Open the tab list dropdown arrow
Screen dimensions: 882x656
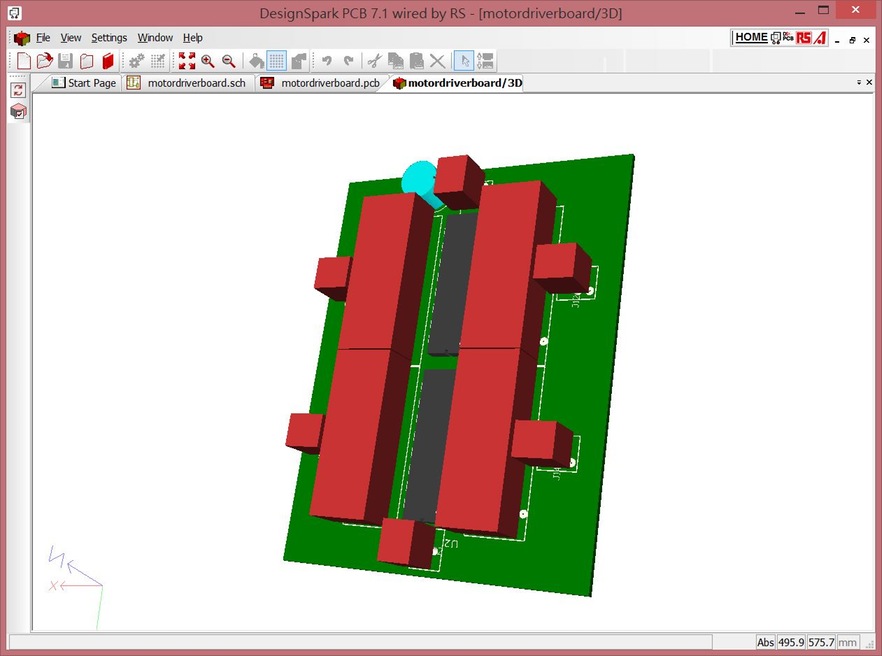(x=859, y=82)
